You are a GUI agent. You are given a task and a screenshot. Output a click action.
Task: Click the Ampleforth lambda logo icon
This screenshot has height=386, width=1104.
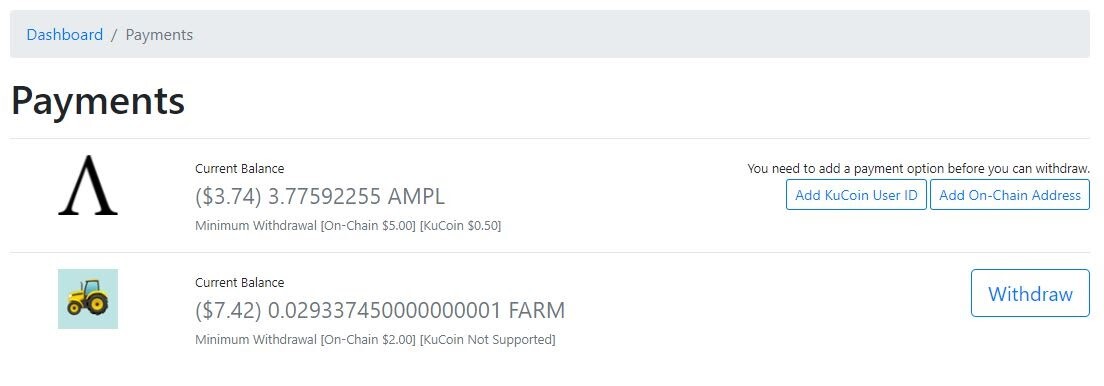pos(88,185)
